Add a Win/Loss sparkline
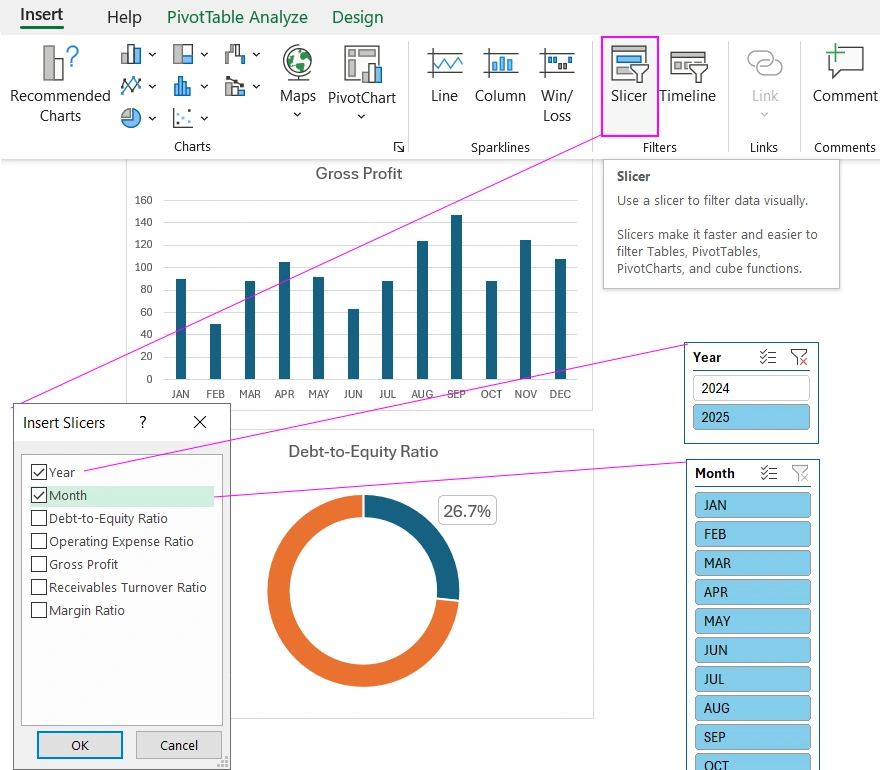Viewport: 880px width, 770px height. 556,80
